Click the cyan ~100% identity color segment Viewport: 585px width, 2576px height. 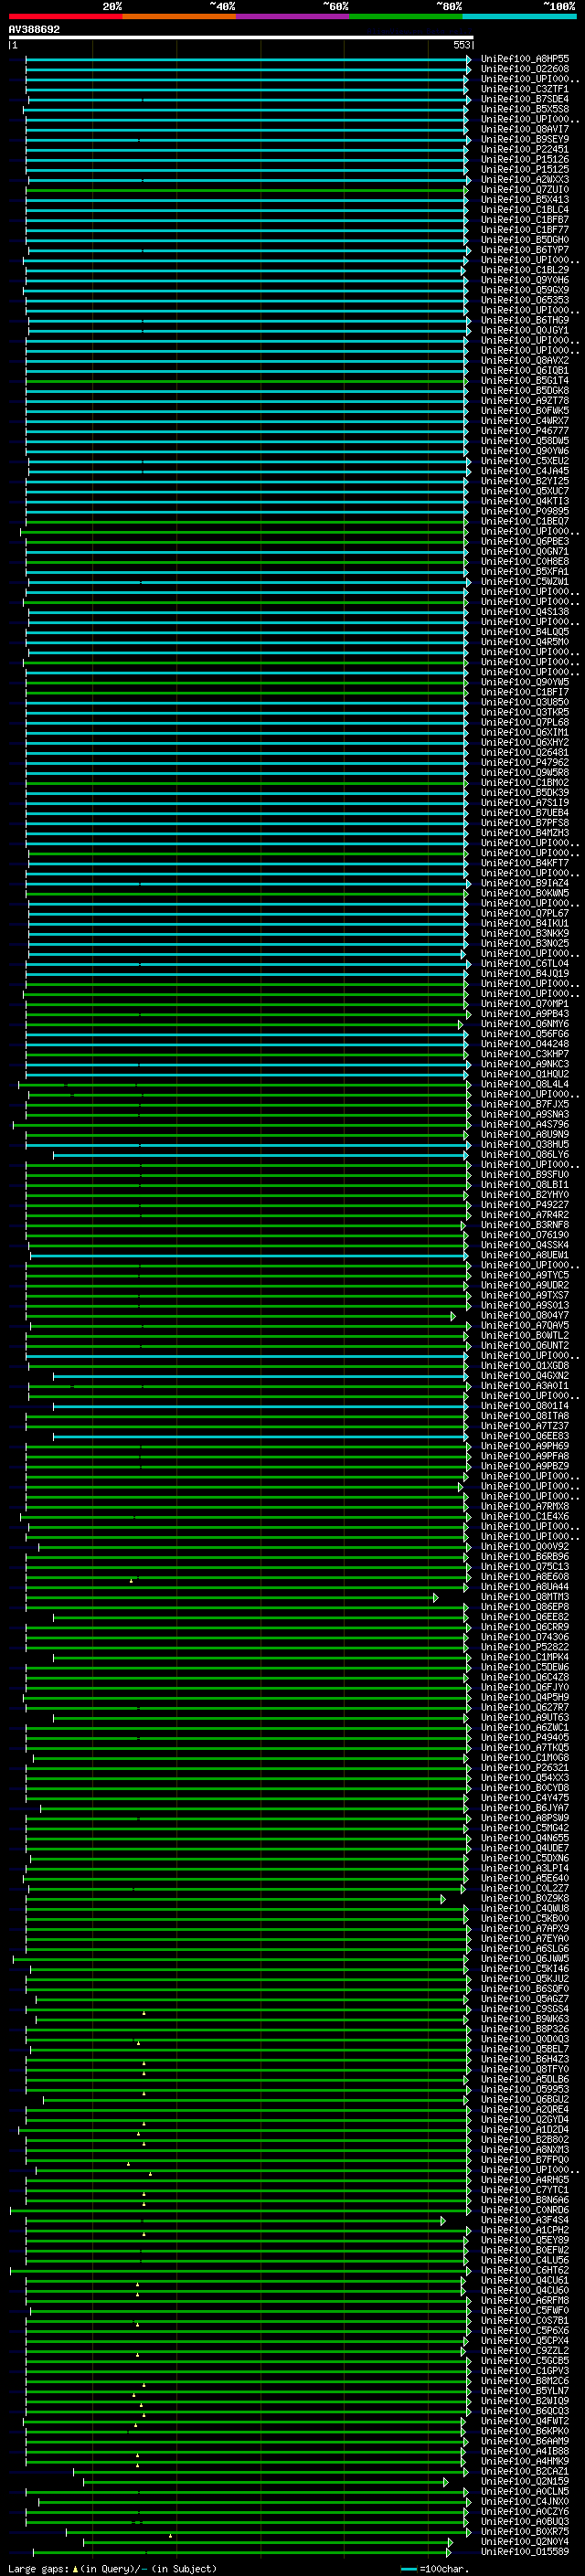[x=519, y=16]
